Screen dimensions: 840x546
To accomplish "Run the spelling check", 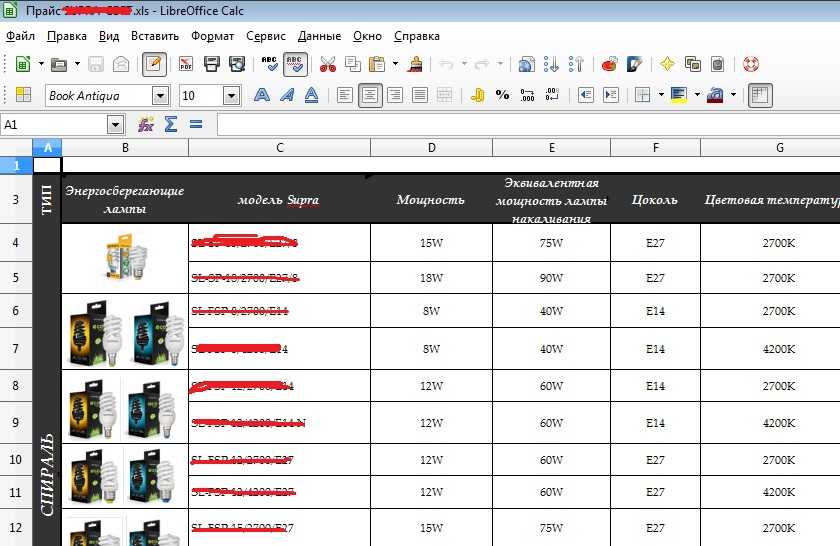I will click(x=269, y=65).
